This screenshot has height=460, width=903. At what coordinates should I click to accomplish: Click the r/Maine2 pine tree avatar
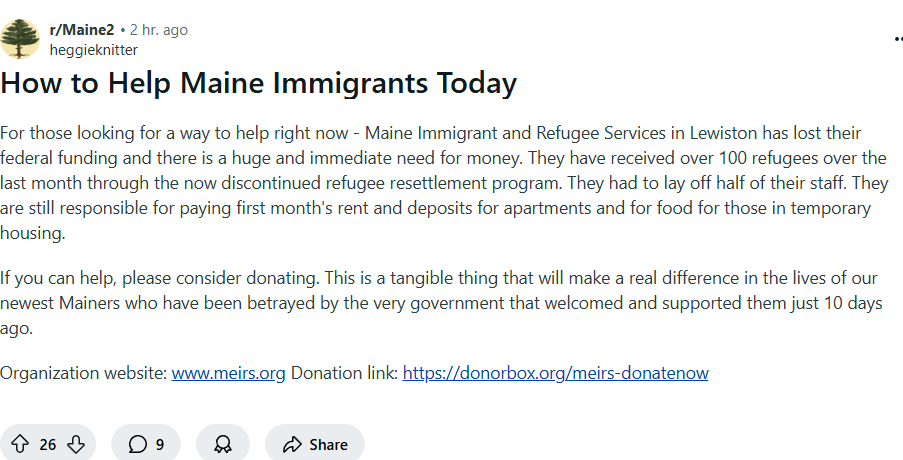tap(20, 39)
